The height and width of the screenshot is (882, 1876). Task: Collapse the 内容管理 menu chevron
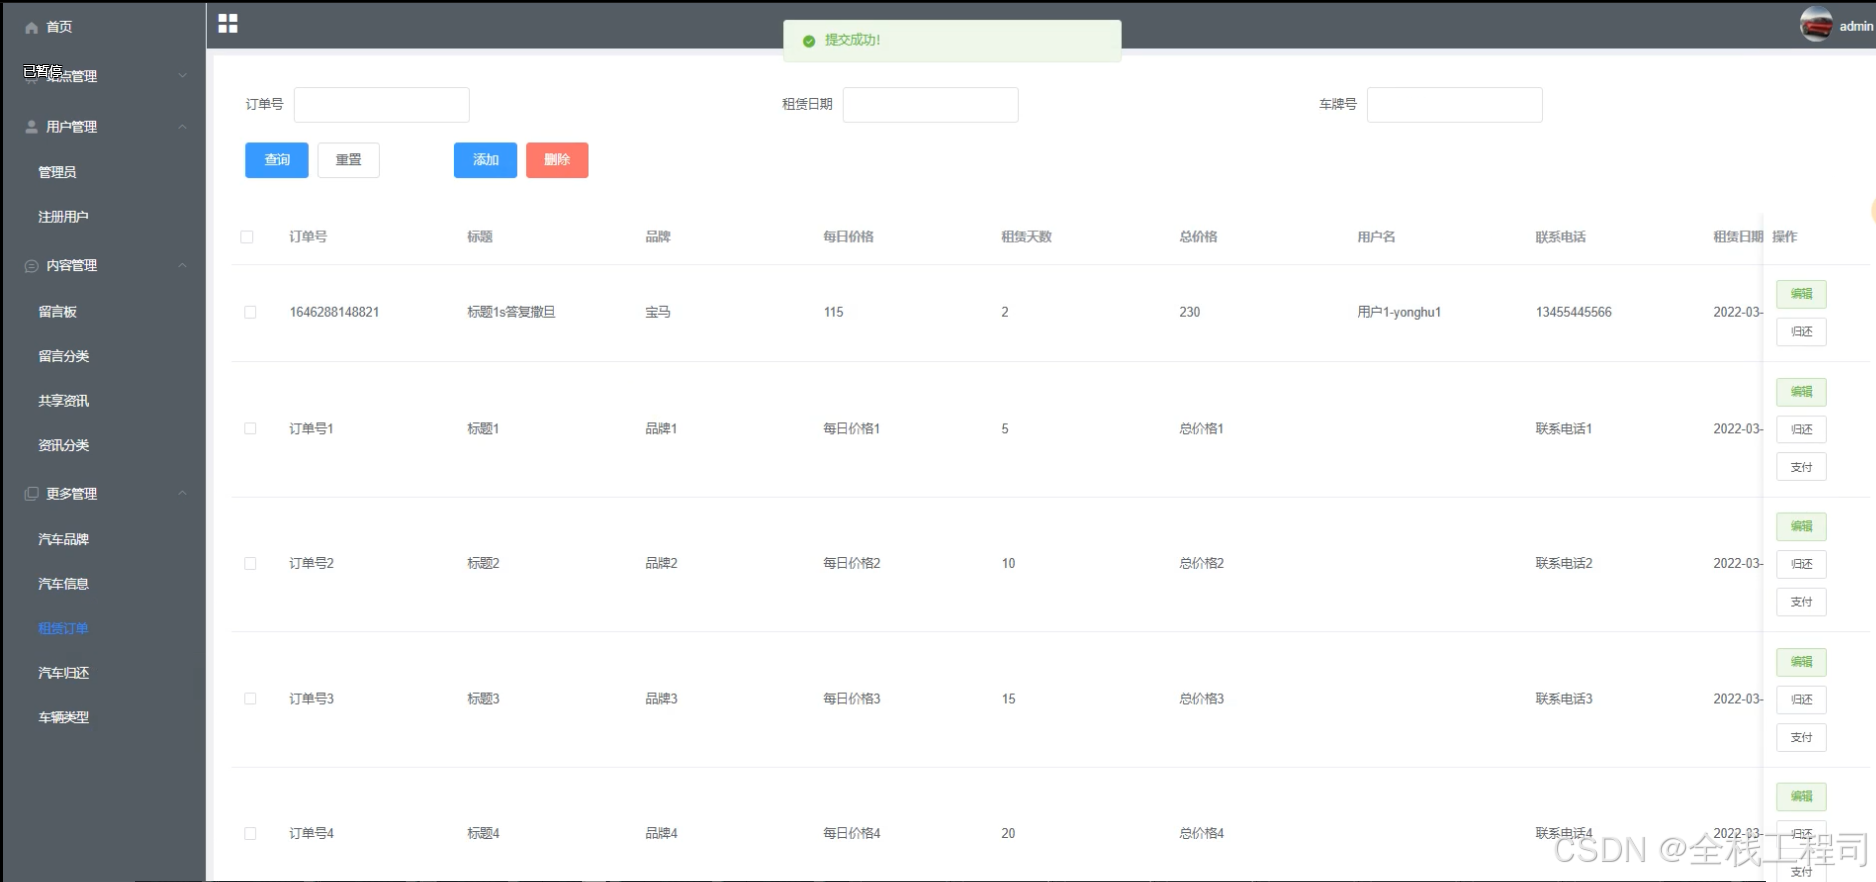183,266
